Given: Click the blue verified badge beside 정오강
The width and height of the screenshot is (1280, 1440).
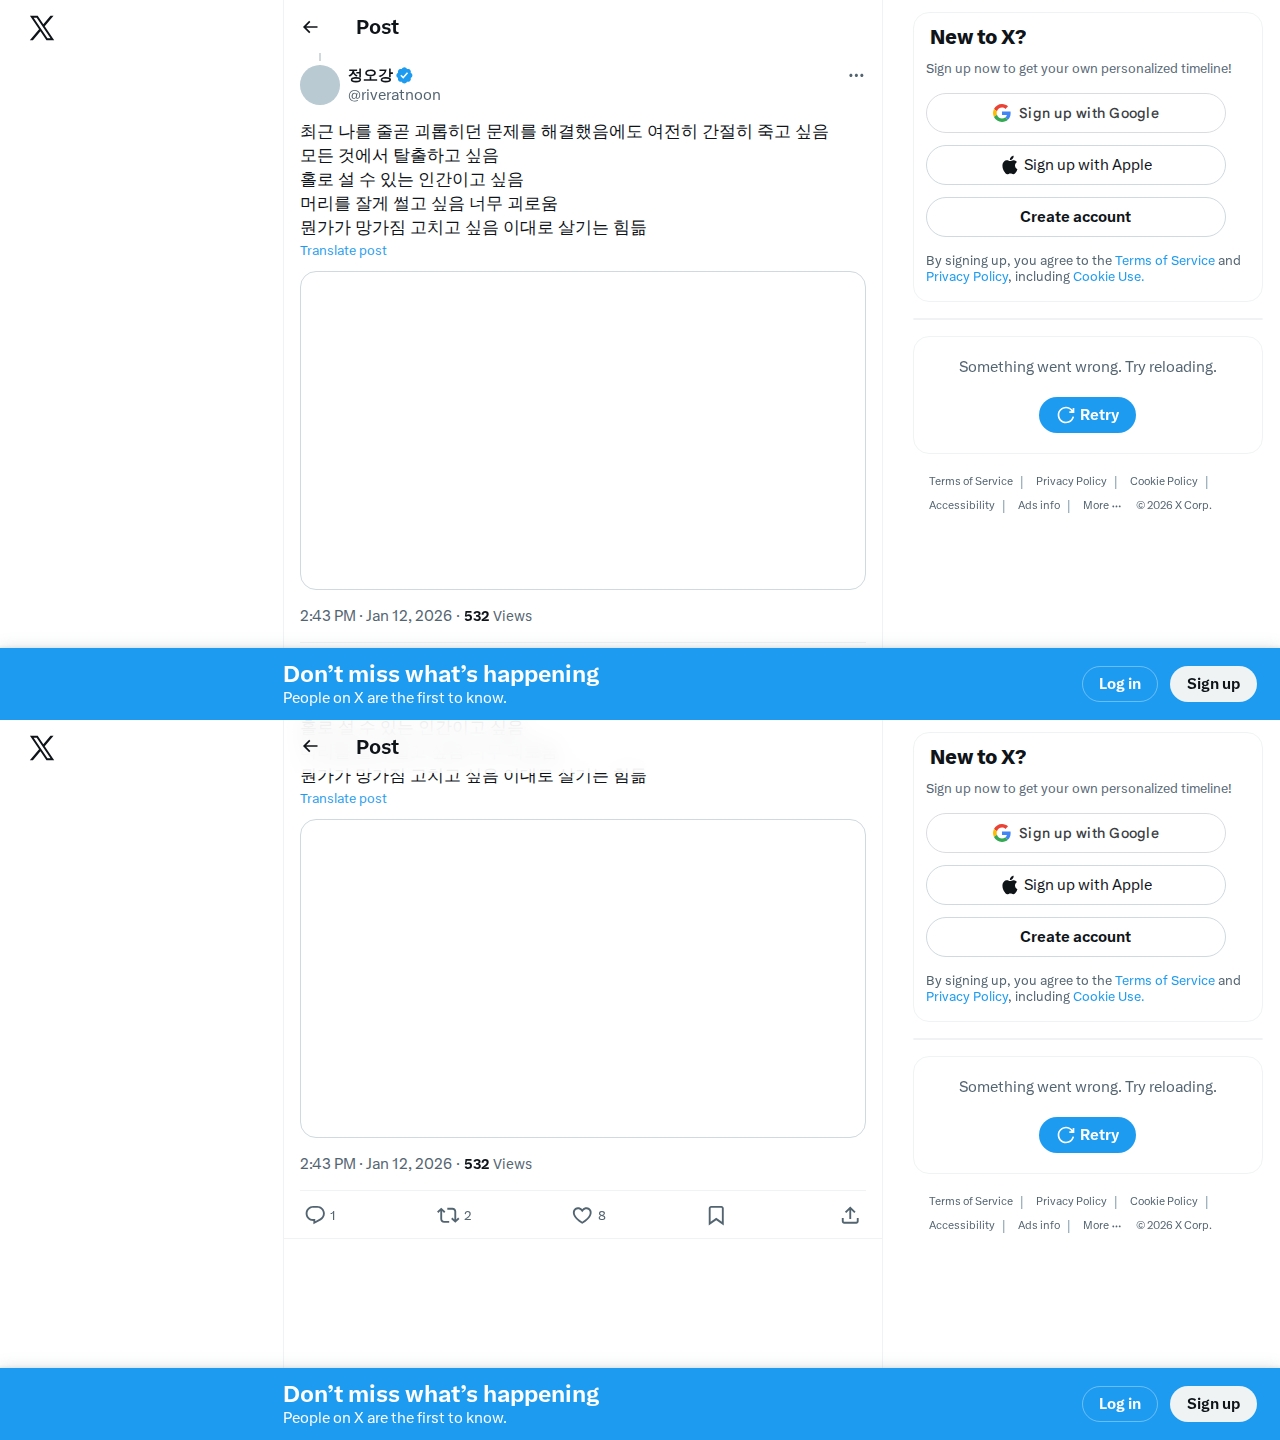Looking at the screenshot, I should point(405,75).
